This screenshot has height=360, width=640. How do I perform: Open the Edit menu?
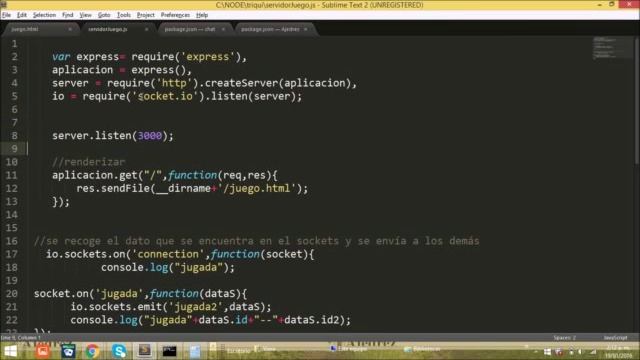click(22, 15)
